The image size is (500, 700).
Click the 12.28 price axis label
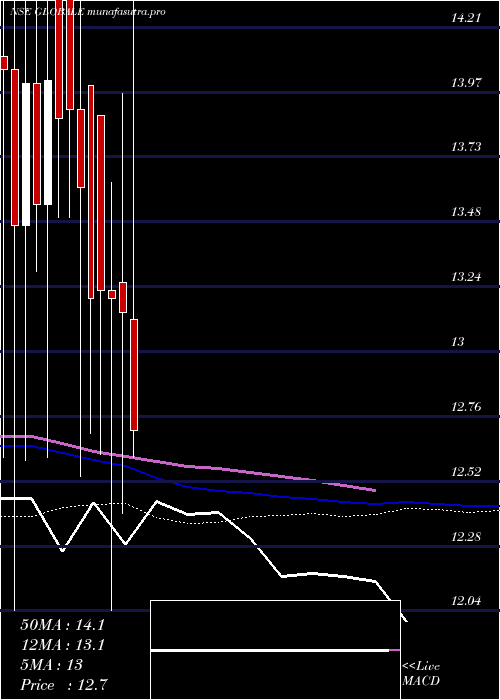466,536
